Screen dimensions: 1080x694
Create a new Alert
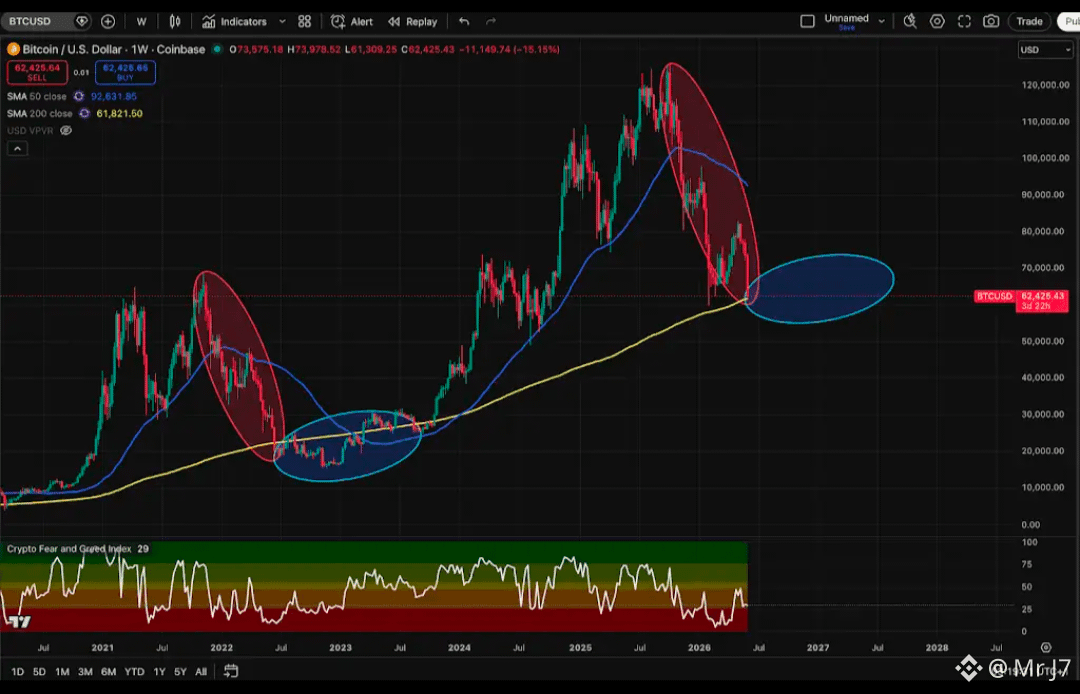pyautogui.click(x=352, y=21)
